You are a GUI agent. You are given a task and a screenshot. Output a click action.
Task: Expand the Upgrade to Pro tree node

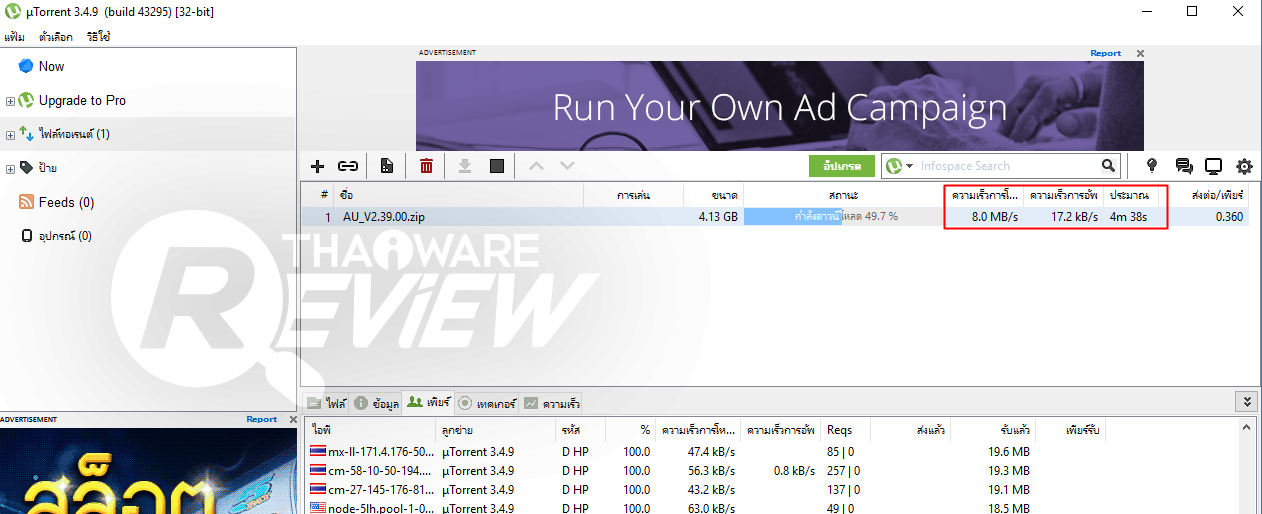pyautogui.click(x=10, y=101)
